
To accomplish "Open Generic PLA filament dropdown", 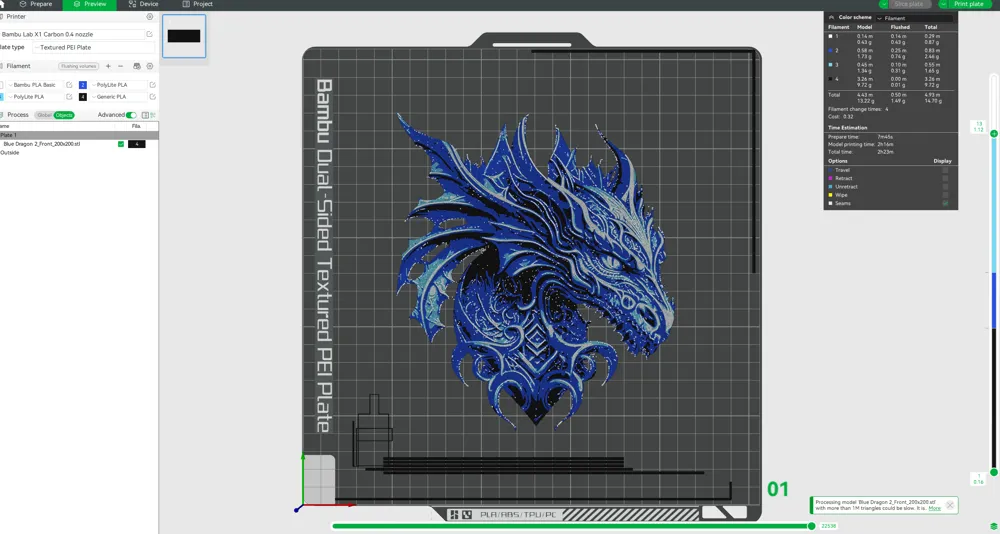I will point(118,97).
